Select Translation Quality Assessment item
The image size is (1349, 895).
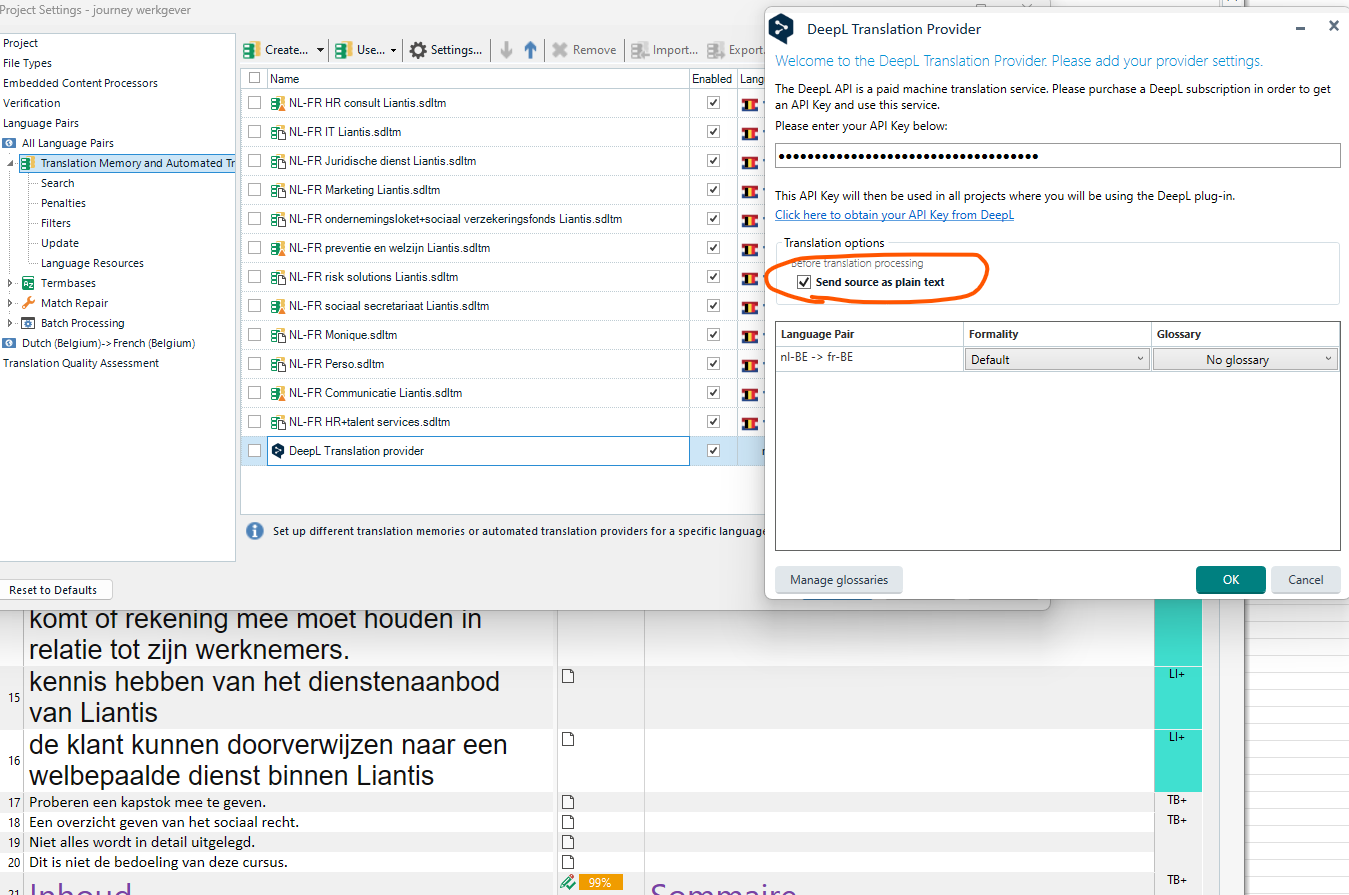(81, 363)
